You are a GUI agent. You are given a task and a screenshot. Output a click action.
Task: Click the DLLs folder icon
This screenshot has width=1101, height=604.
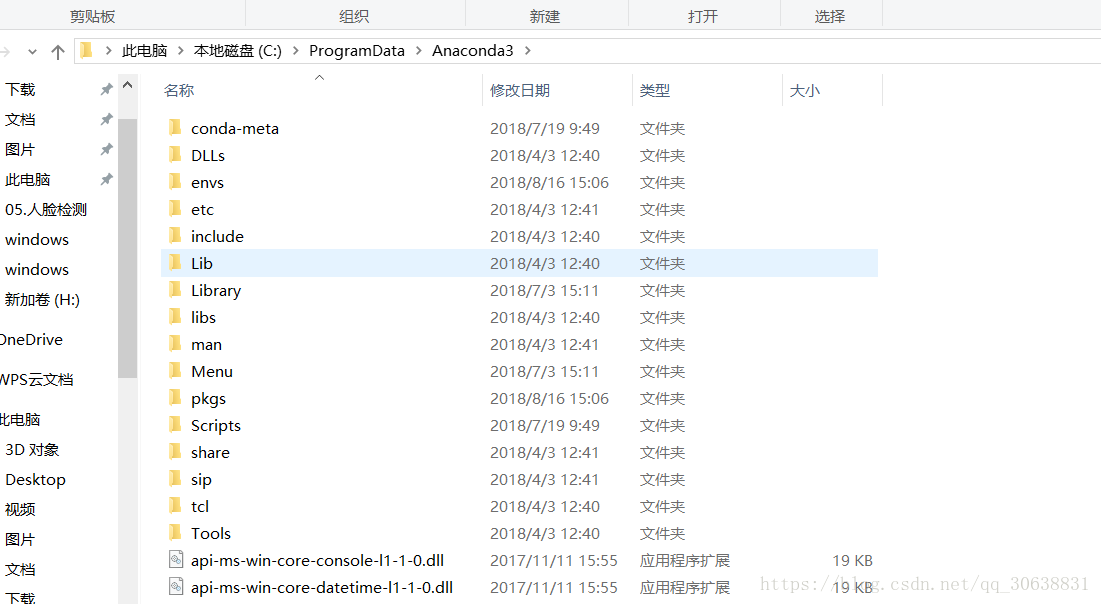point(175,155)
